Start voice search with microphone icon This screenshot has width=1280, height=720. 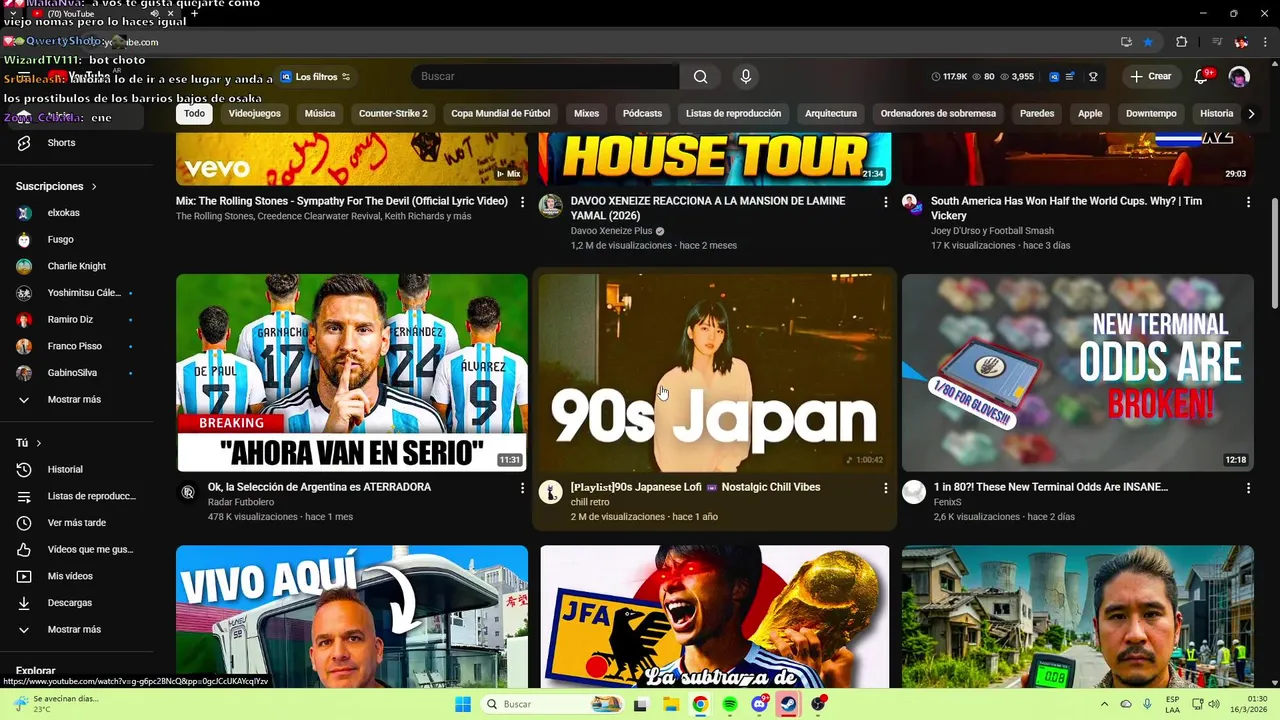coord(745,77)
